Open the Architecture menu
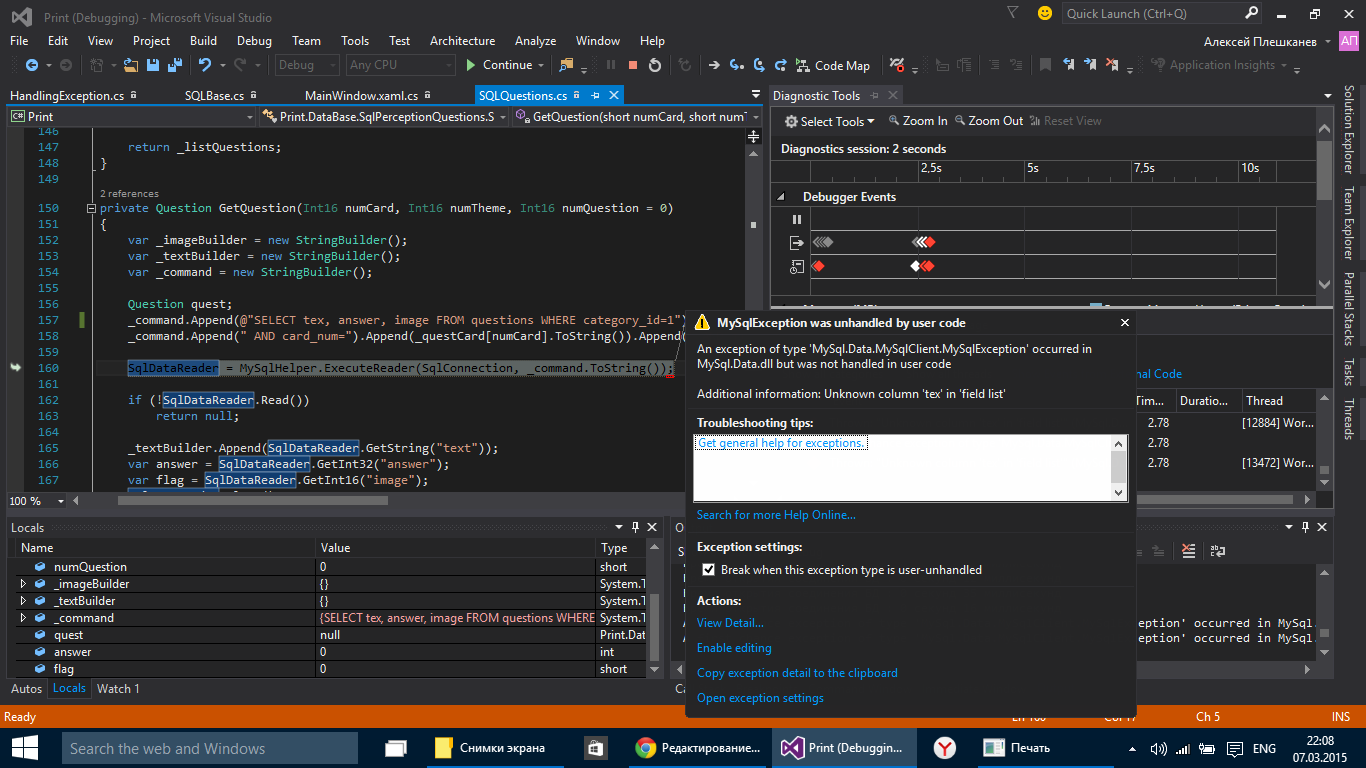 coord(462,41)
